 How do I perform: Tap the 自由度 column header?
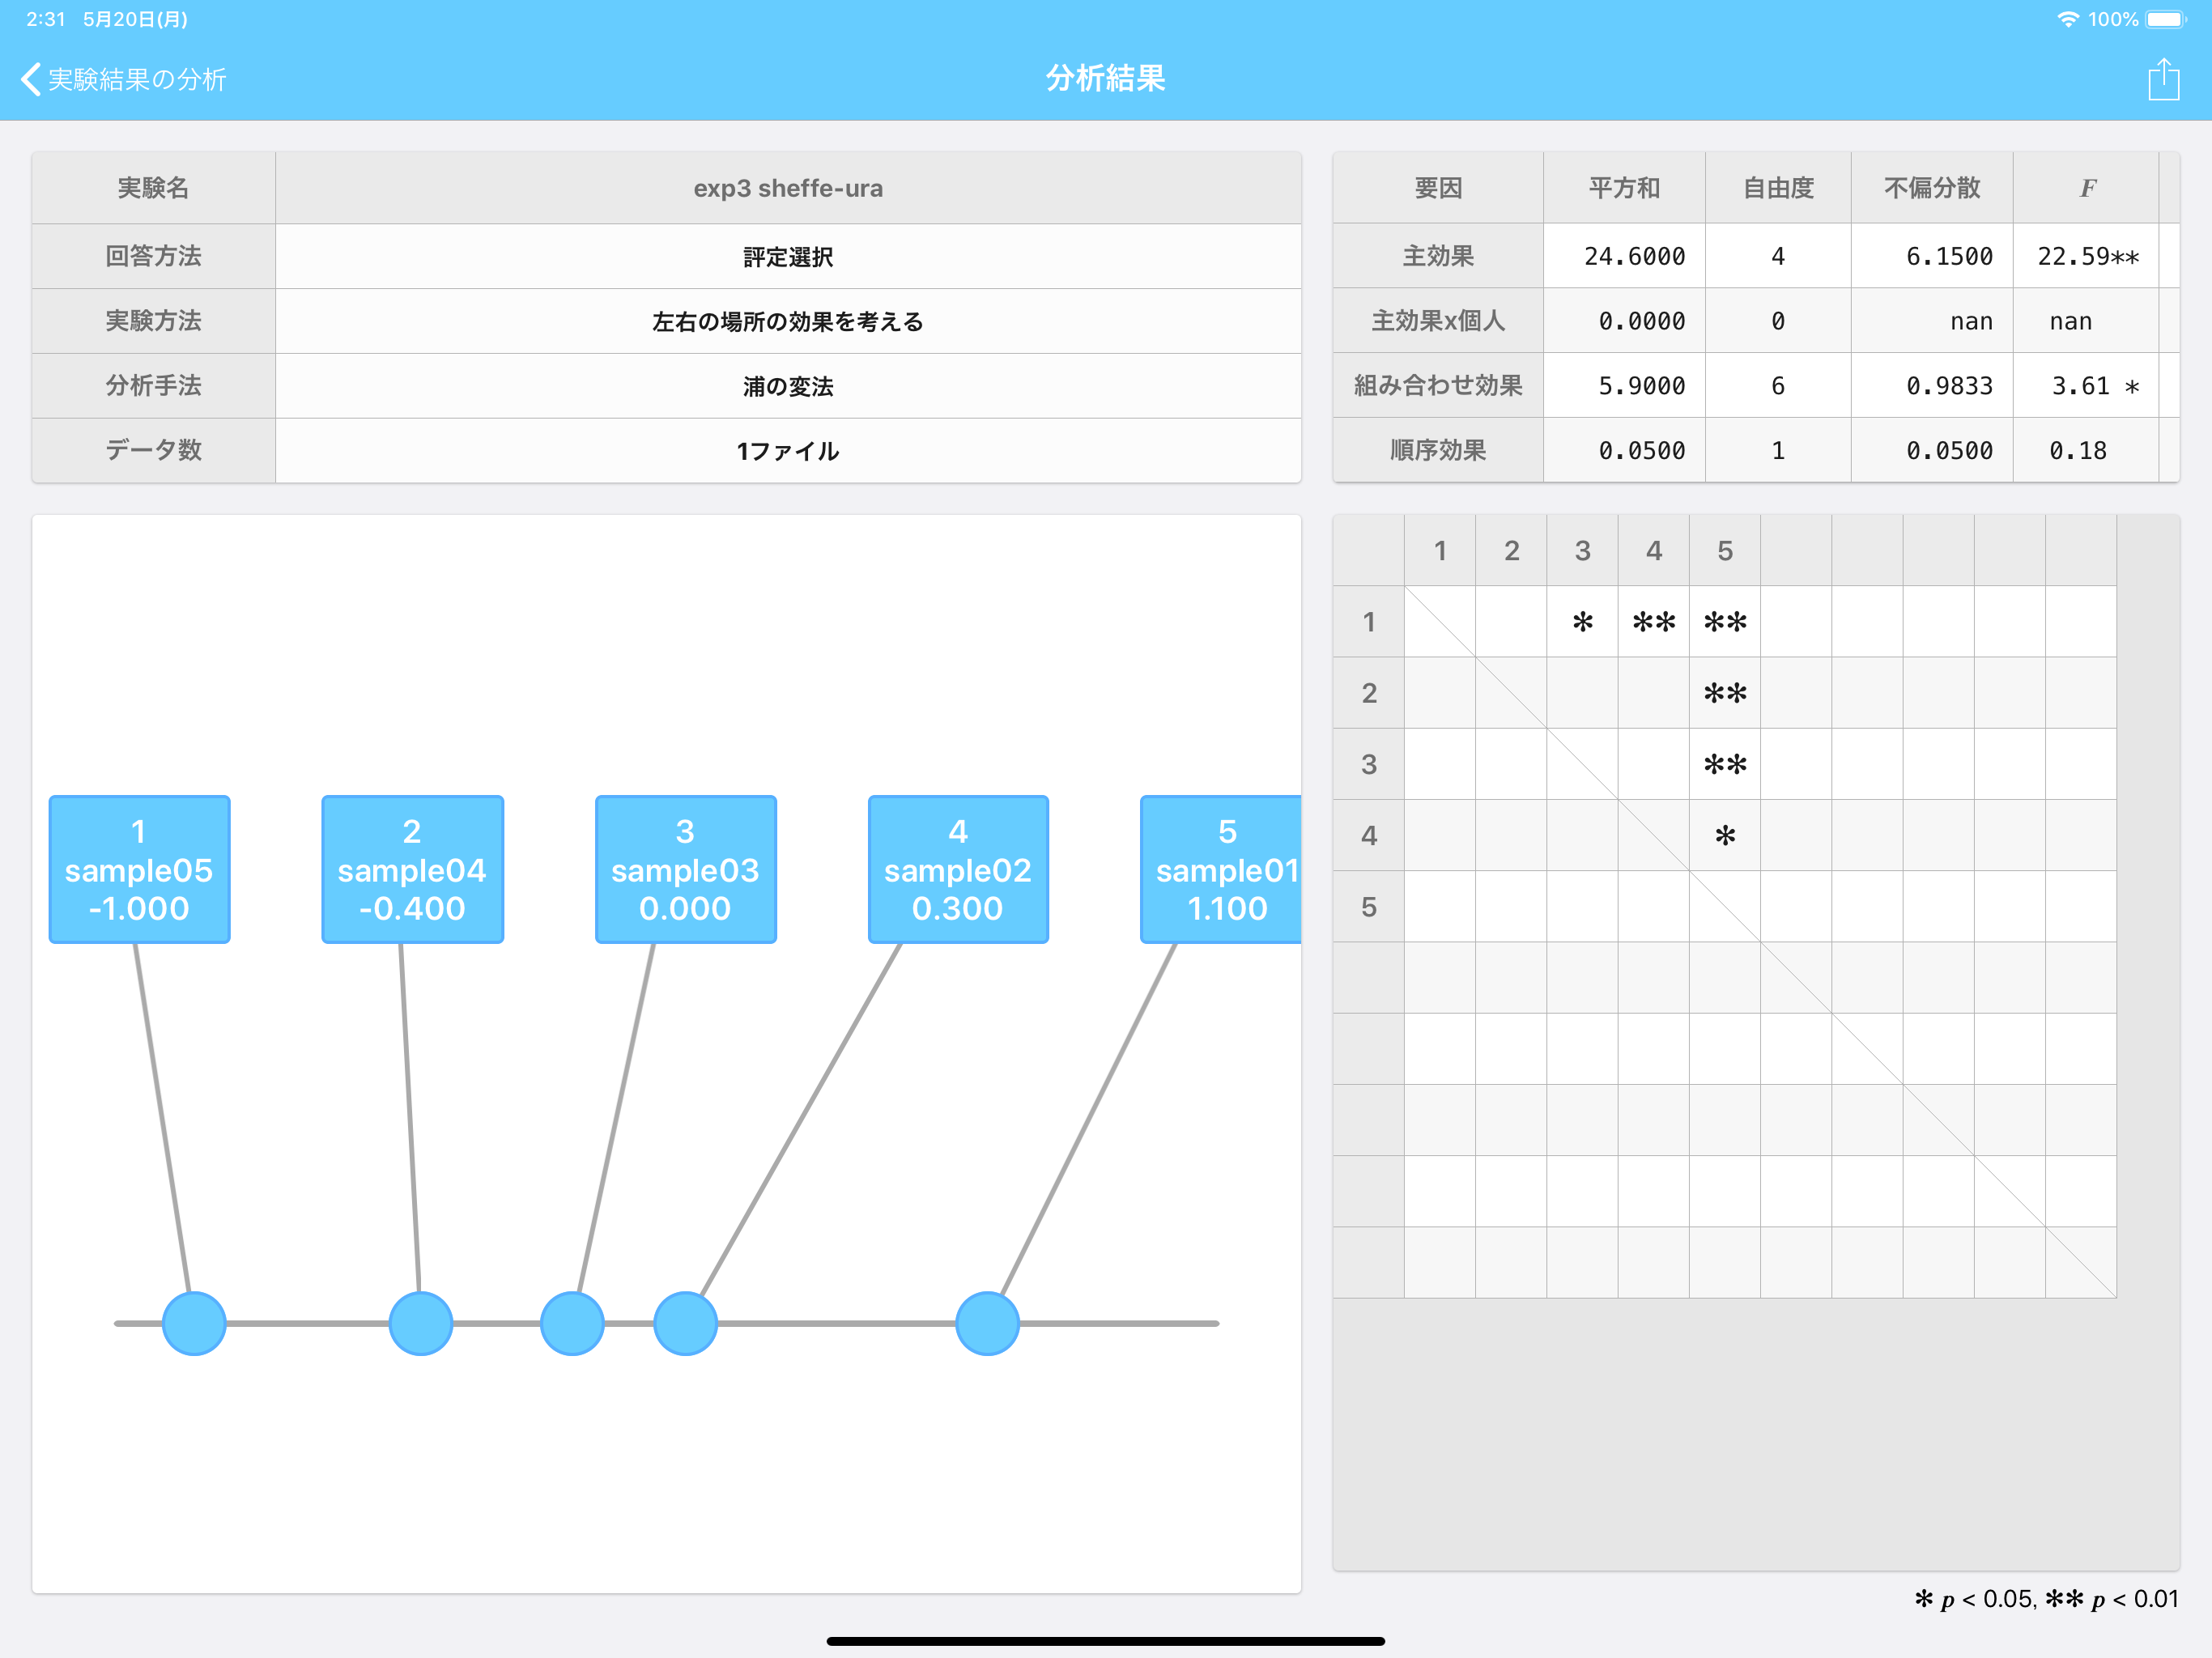click(1778, 188)
